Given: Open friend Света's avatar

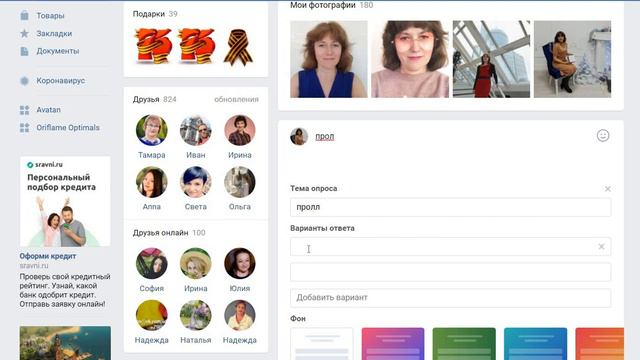Looking at the screenshot, I should [196, 182].
